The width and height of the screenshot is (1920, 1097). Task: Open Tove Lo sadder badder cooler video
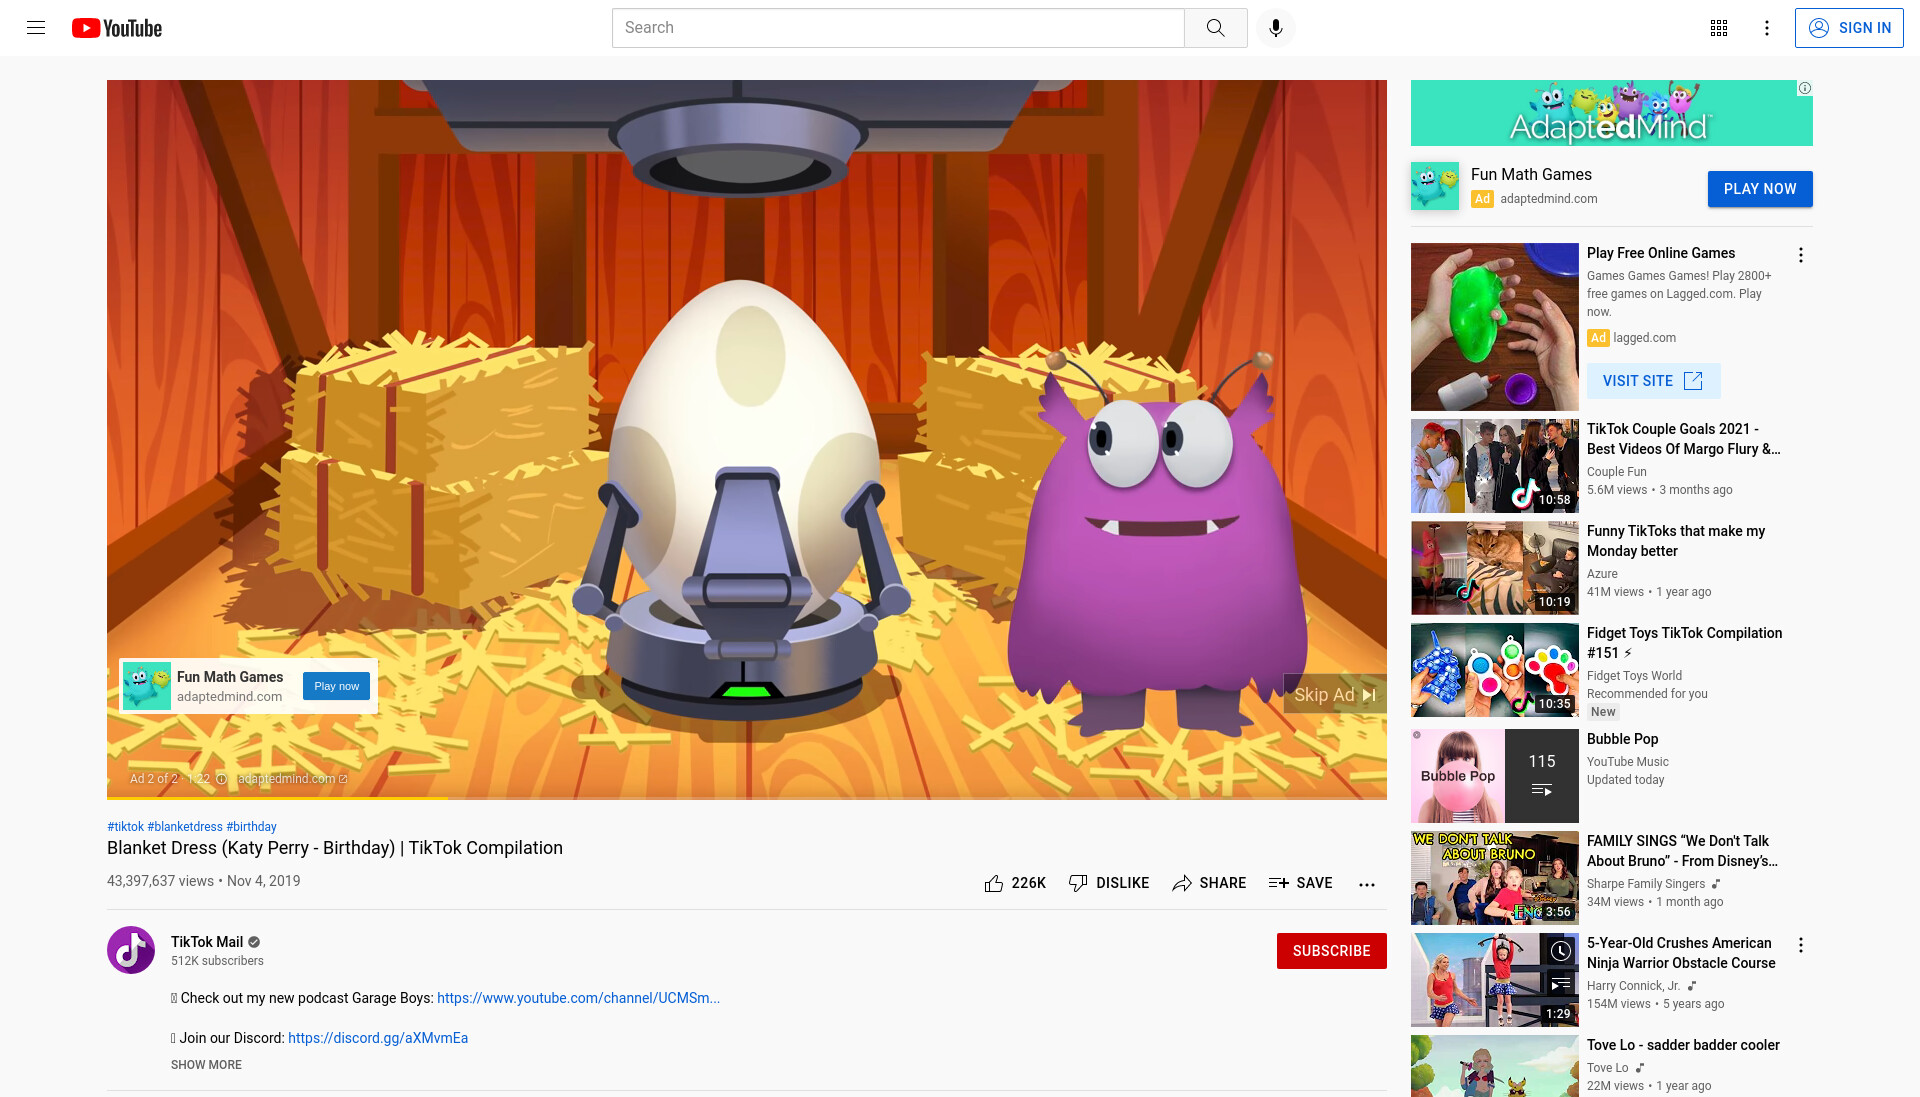1683,1045
